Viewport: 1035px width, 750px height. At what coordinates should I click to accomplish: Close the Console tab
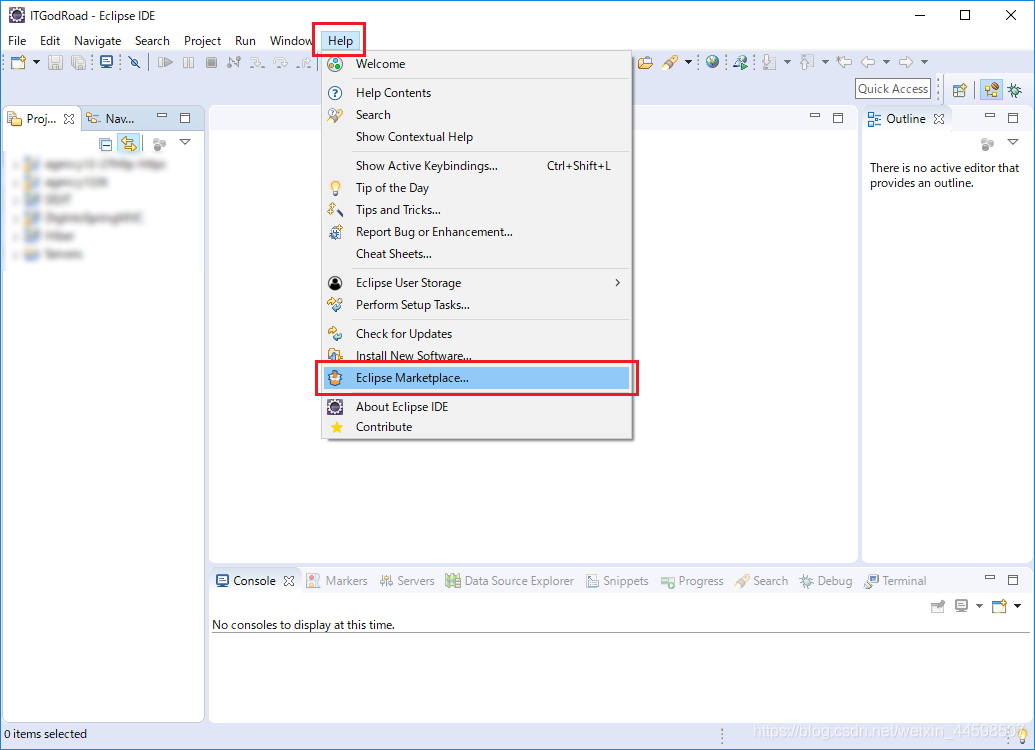pos(288,581)
